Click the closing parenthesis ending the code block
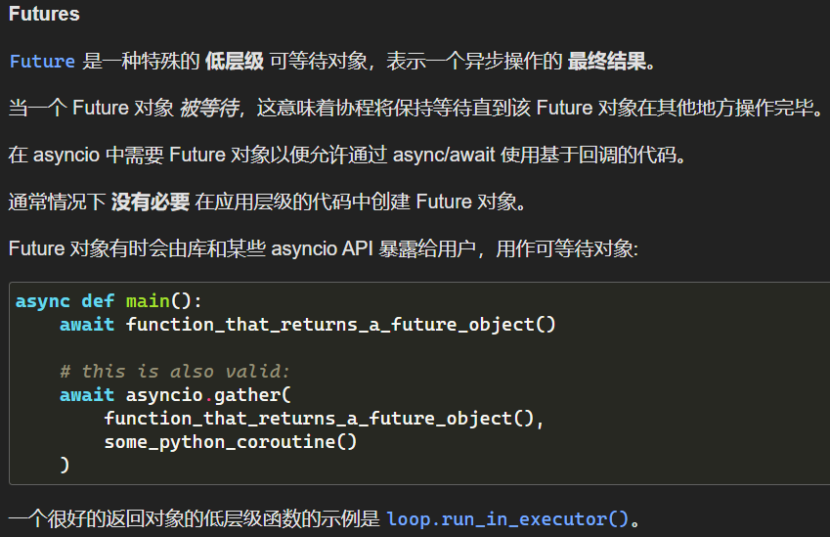The width and height of the screenshot is (831, 537). click(x=65, y=464)
